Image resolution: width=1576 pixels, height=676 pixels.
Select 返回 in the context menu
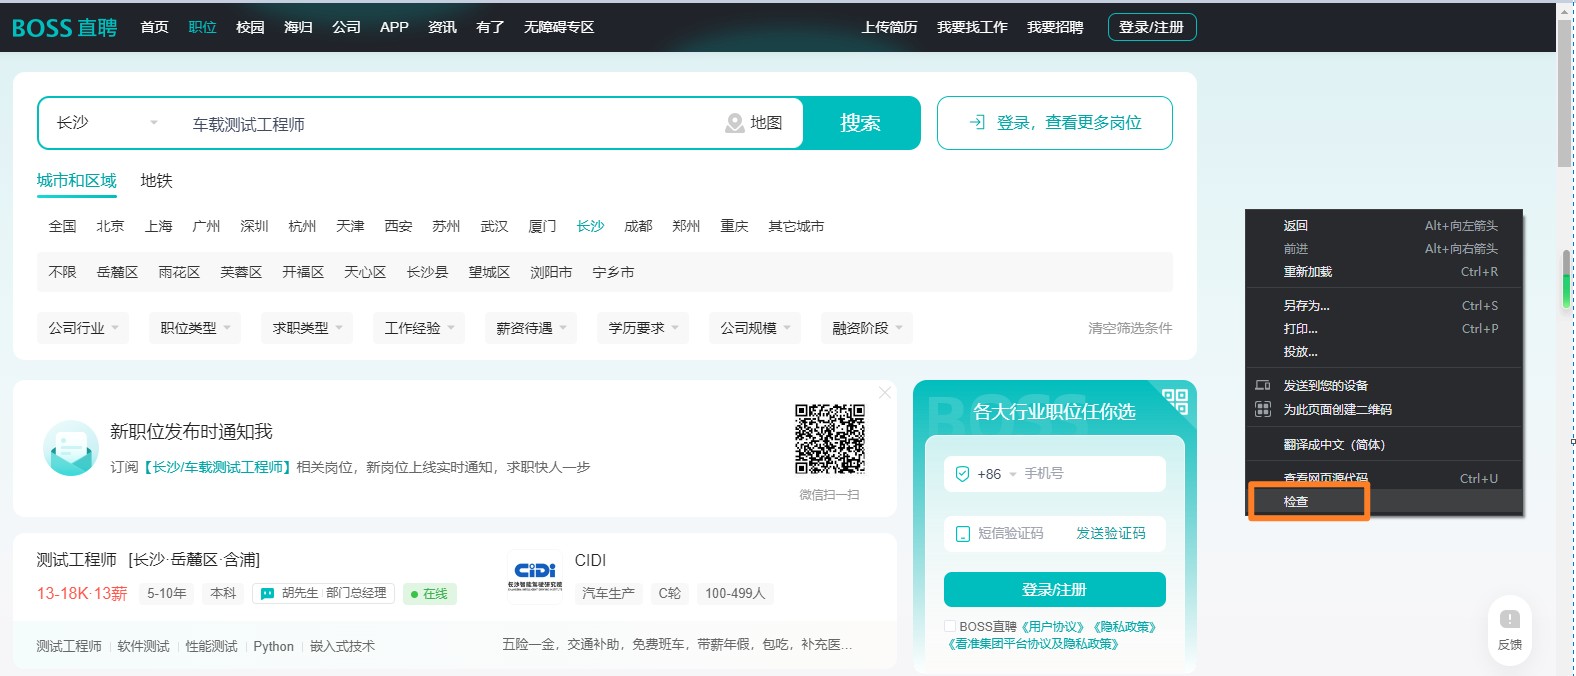pos(1383,226)
